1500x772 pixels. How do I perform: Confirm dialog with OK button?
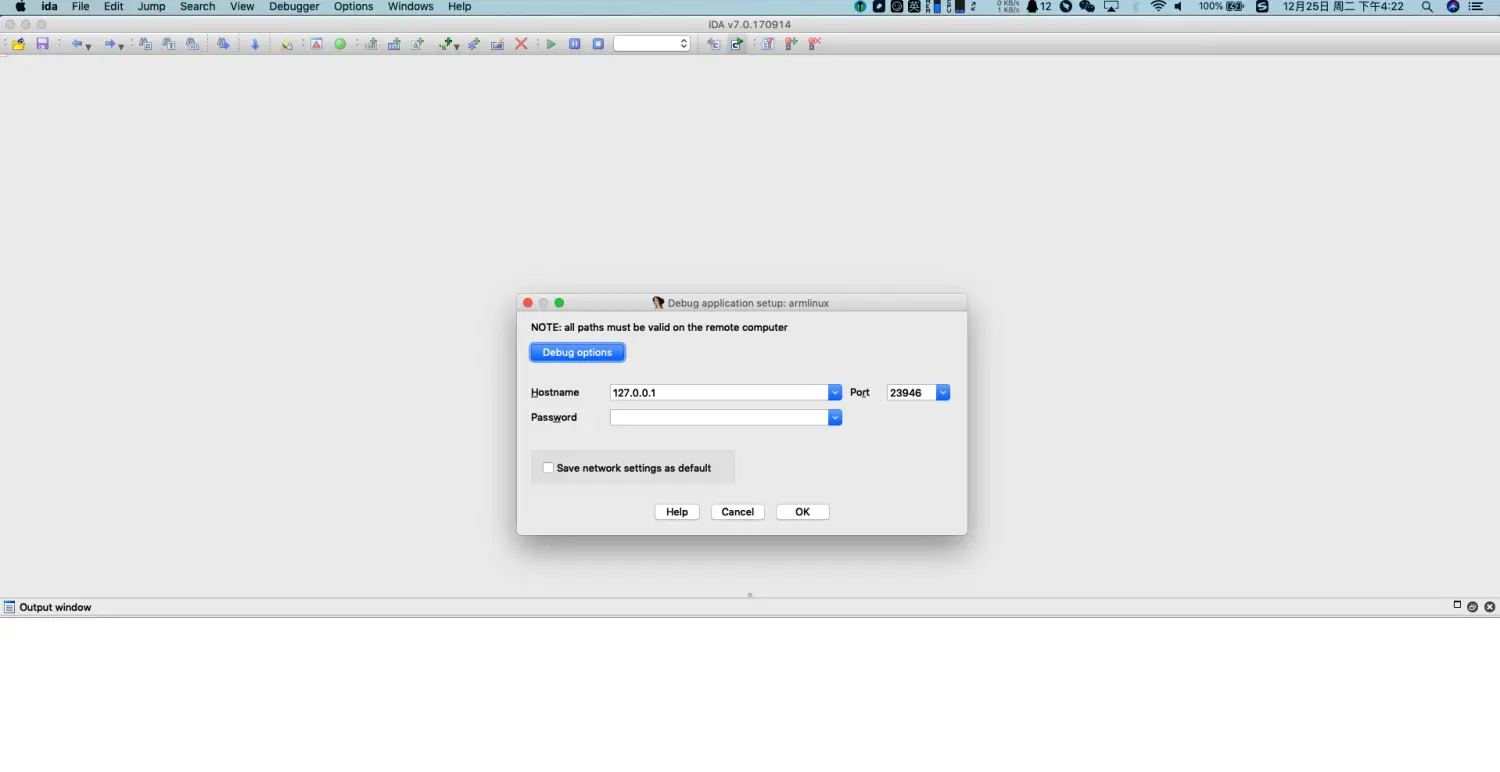coord(802,512)
